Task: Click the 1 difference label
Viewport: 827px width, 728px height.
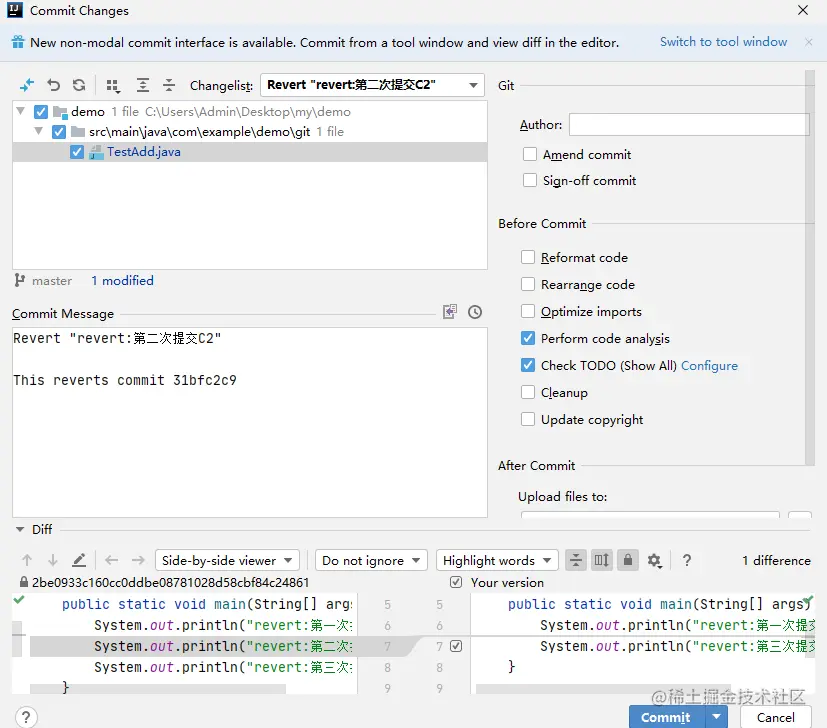Action: [776, 560]
